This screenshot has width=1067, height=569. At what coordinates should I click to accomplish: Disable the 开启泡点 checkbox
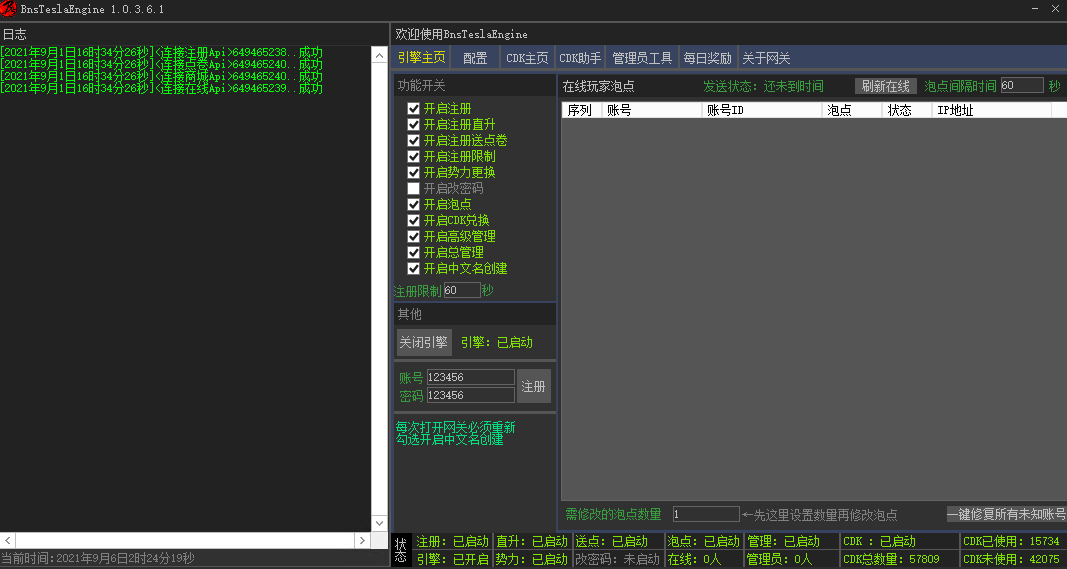click(413, 204)
